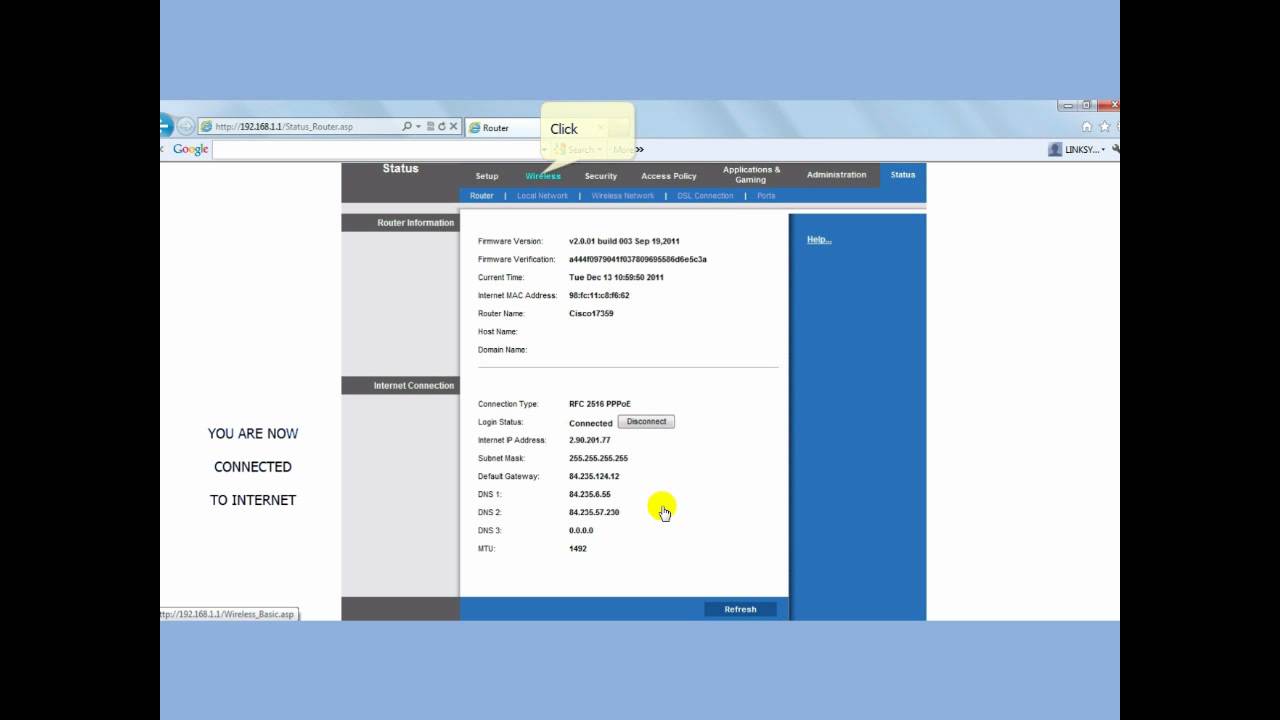
Task: Open the Help... link
Action: pyautogui.click(x=819, y=240)
